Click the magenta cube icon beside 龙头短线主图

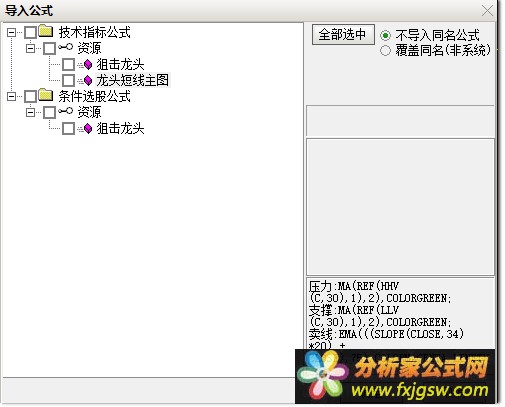[x=88, y=80]
